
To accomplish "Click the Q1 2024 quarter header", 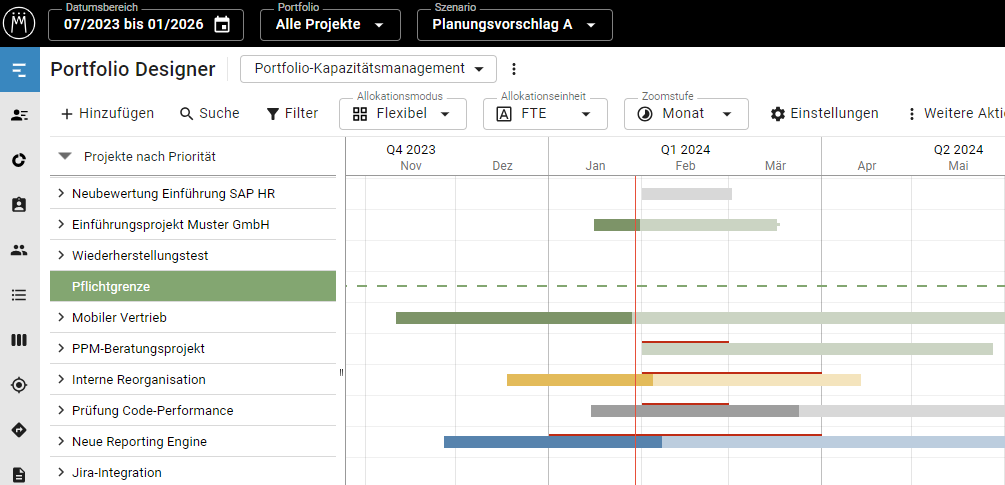I will (x=685, y=150).
